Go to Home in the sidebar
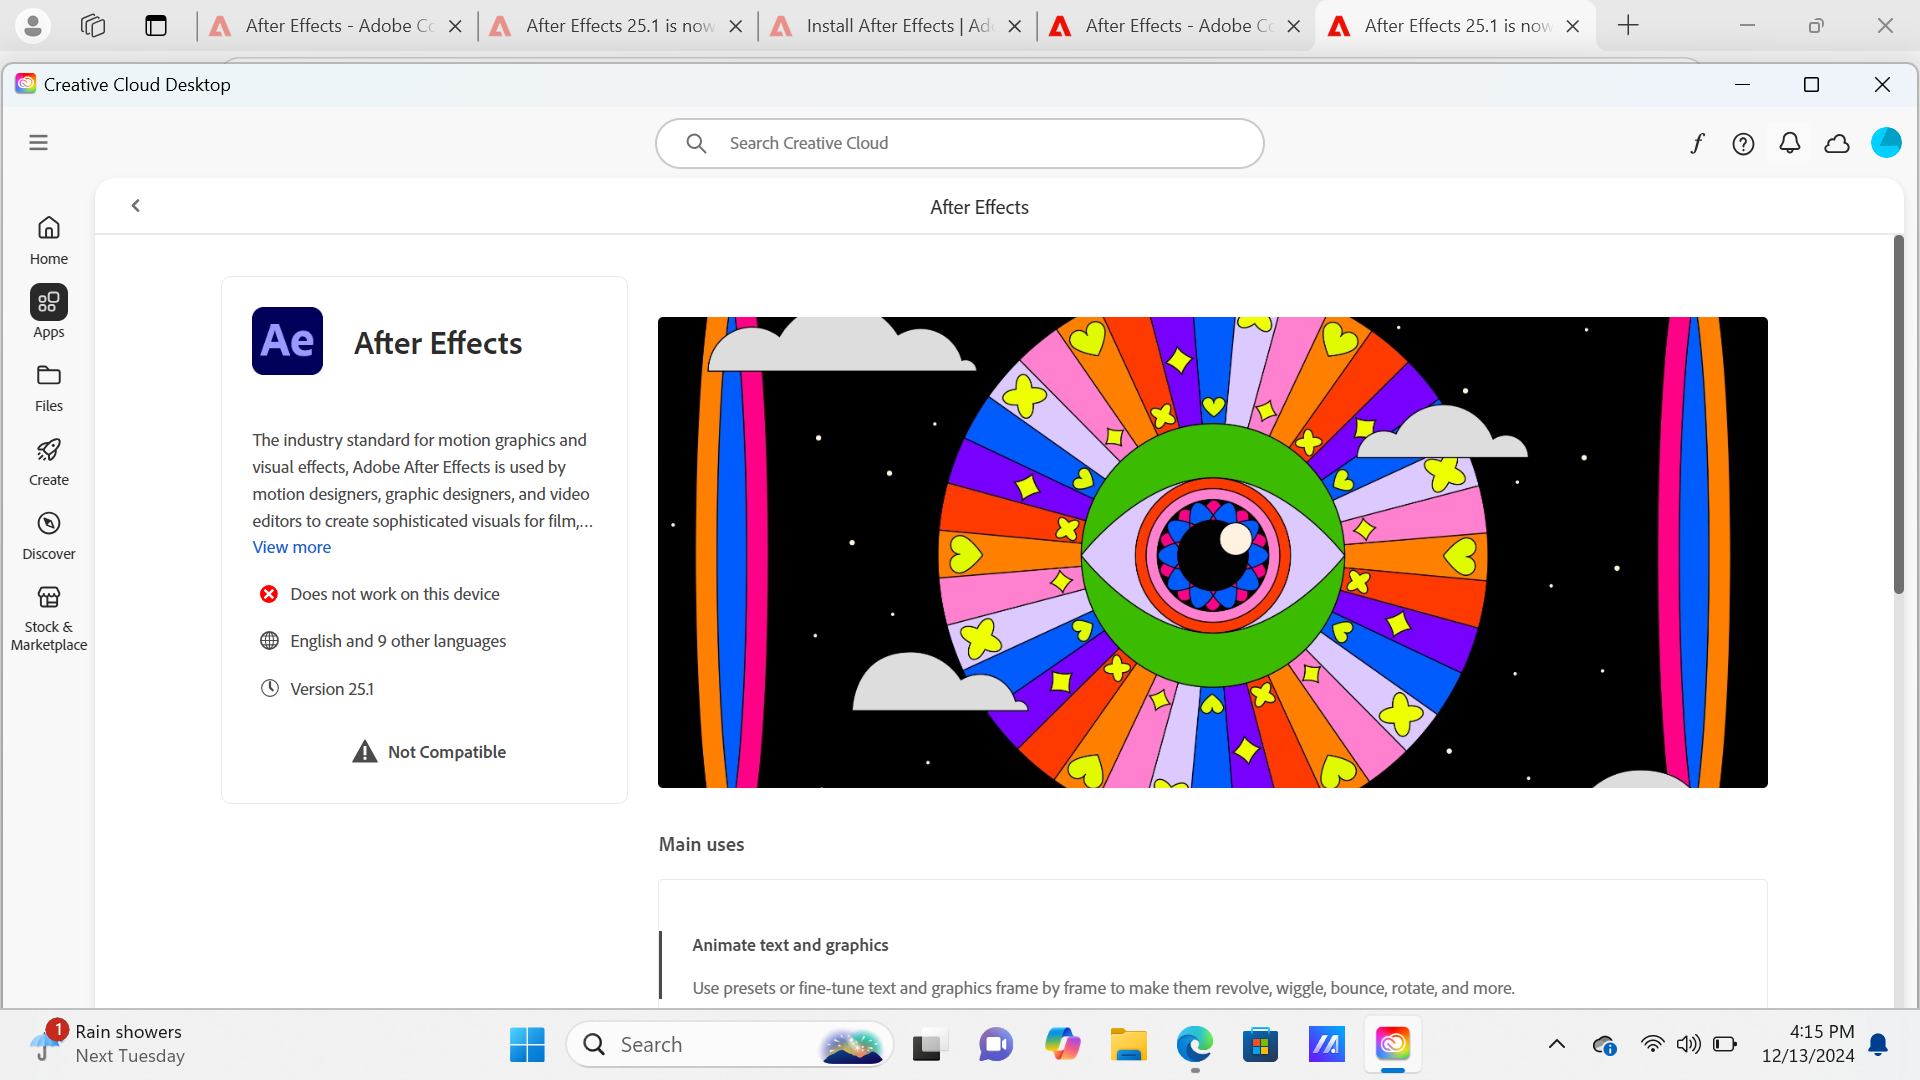Screen dimensions: 1920x1080 (48, 238)
